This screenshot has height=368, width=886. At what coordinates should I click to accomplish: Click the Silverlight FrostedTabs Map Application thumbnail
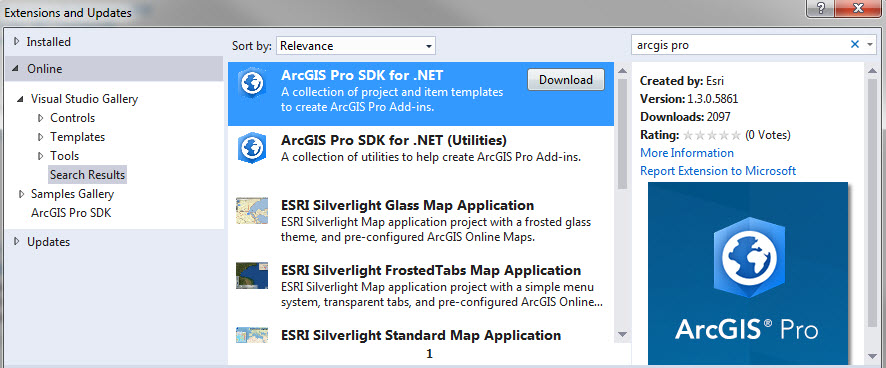coord(251,275)
